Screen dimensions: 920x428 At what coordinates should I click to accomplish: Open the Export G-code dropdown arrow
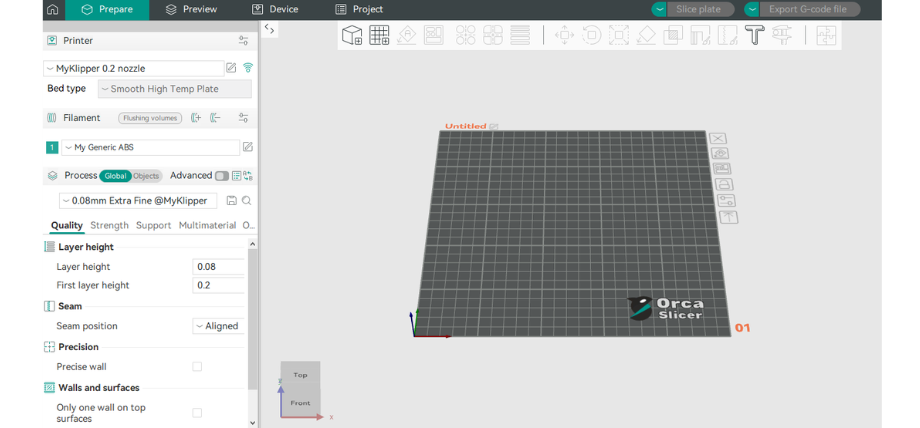(752, 9)
